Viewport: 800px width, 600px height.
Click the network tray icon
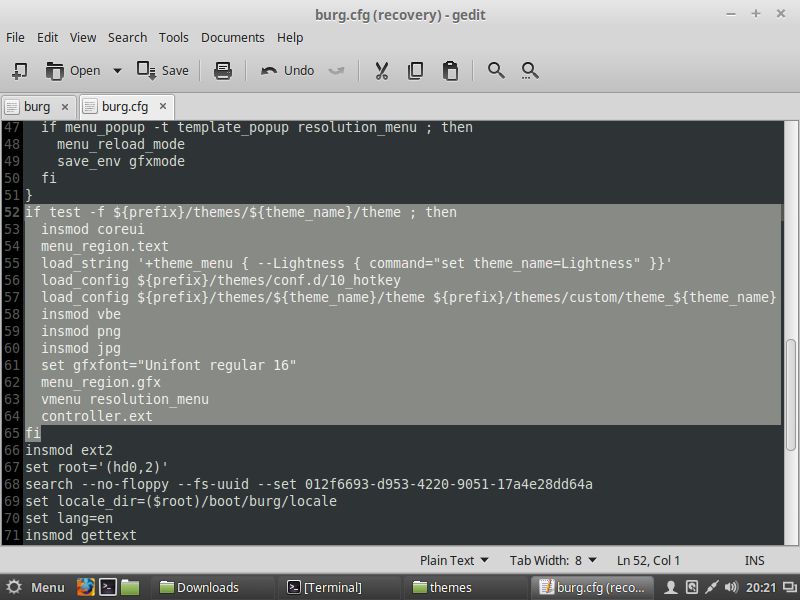coord(711,587)
